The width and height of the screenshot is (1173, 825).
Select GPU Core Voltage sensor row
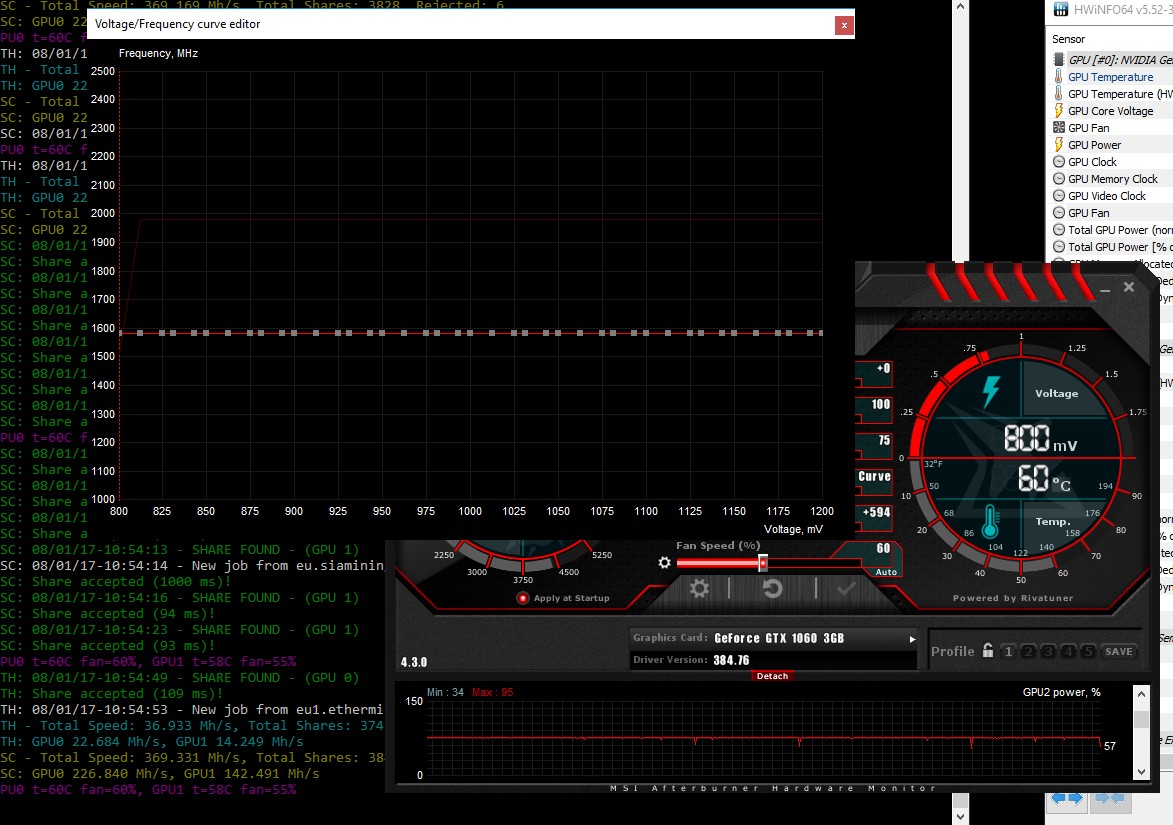tap(1110, 111)
